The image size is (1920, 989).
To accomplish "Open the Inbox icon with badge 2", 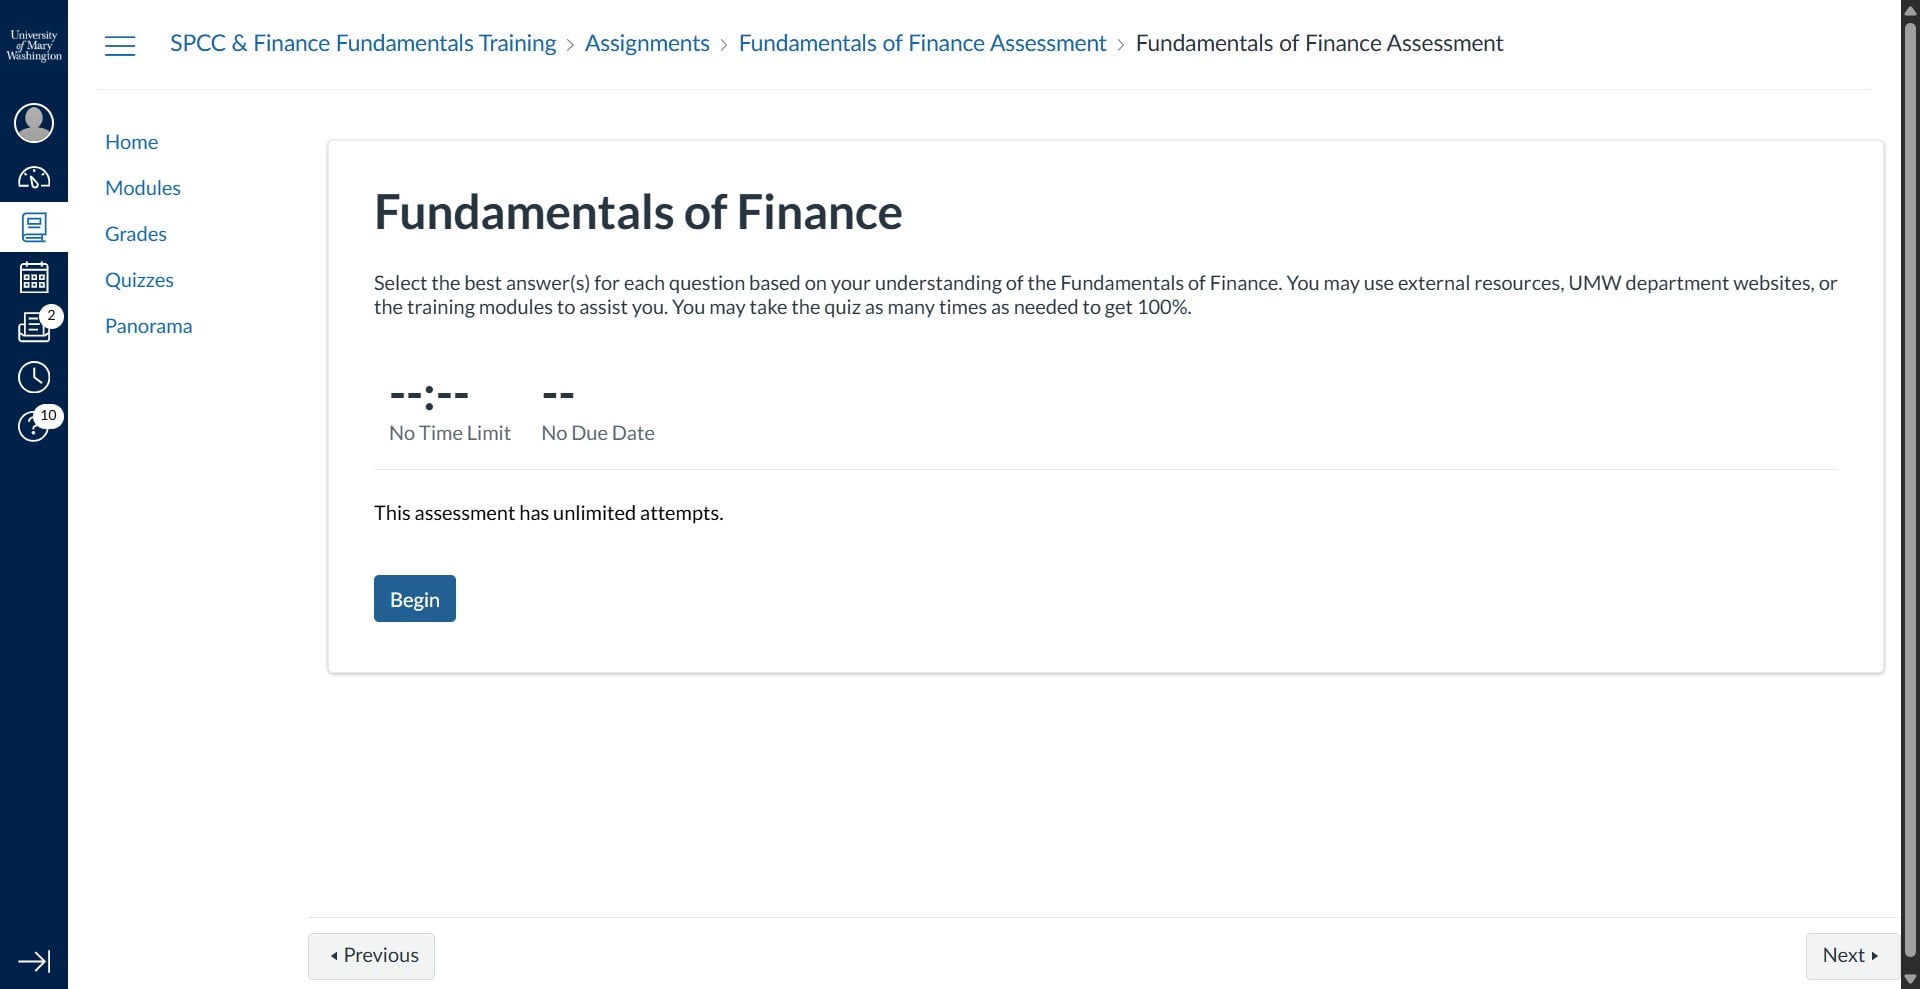I will coord(34,326).
